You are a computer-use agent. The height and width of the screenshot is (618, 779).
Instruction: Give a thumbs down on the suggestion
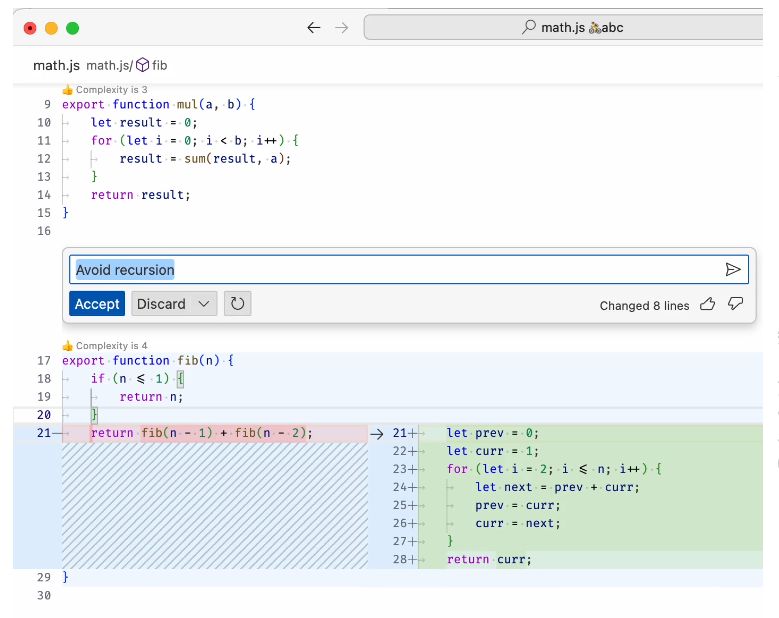(x=735, y=304)
